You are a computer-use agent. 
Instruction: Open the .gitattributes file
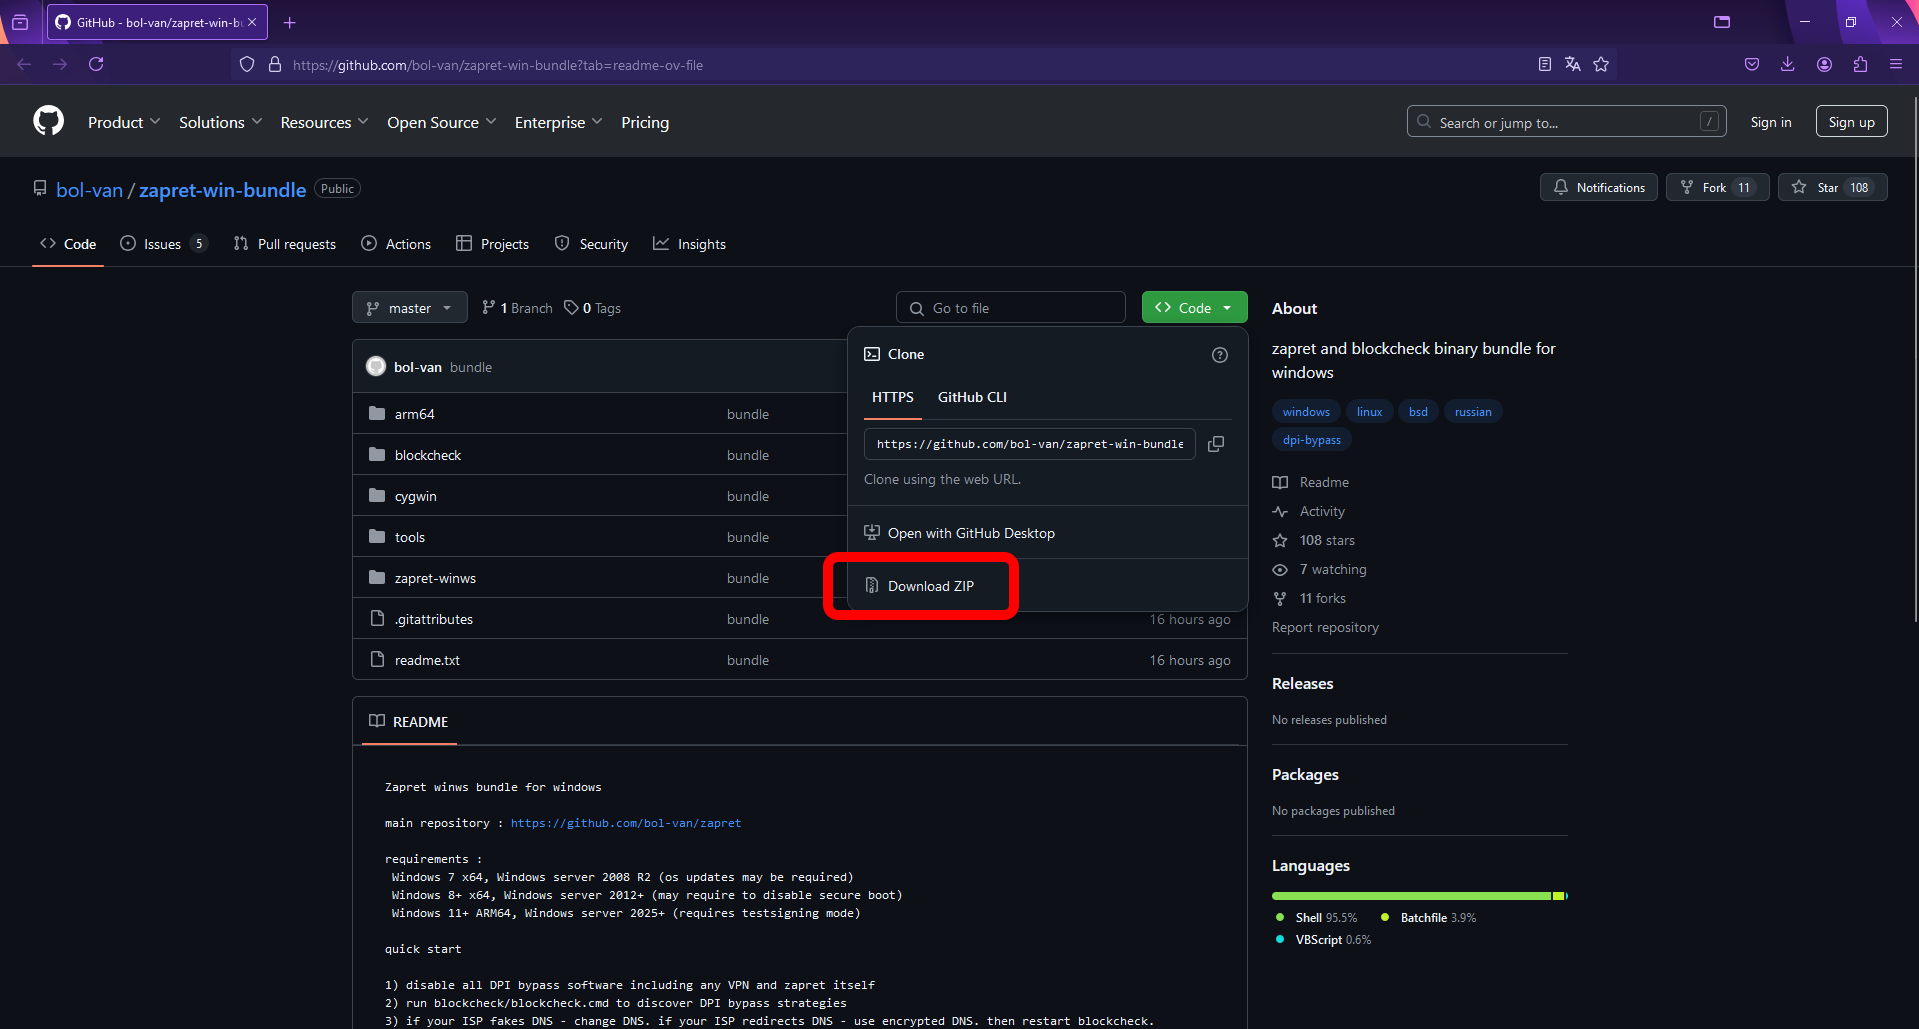(434, 619)
